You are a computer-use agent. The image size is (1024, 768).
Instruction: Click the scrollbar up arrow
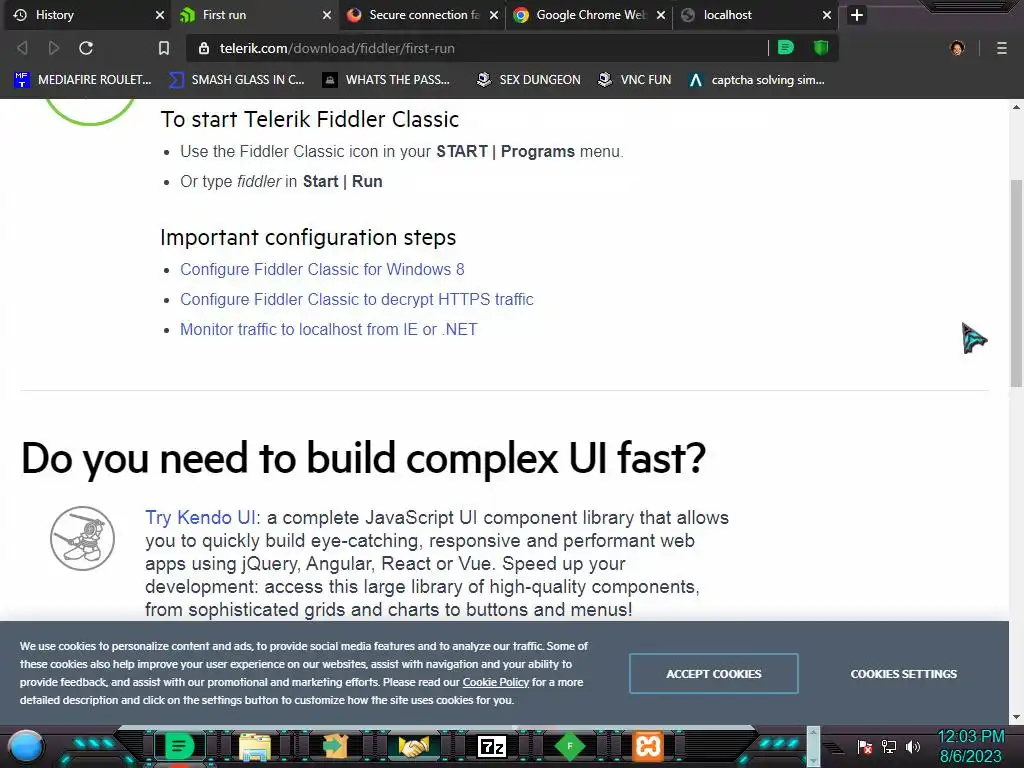(x=1016, y=106)
